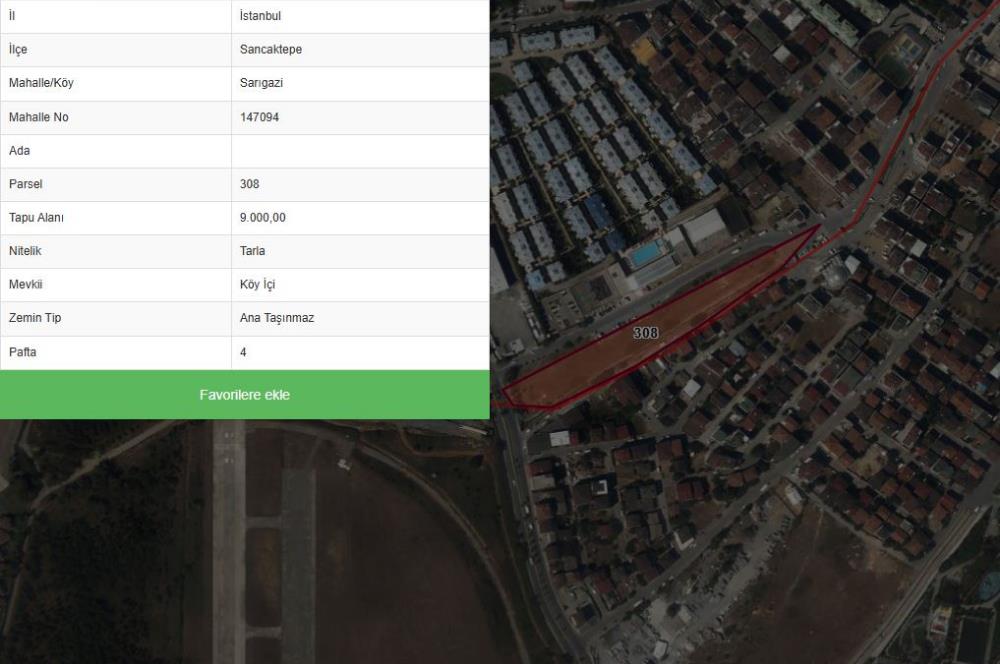The height and width of the screenshot is (664, 1000).
Task: Click the Mahalle/Köy row label
Action: [x=41, y=83]
